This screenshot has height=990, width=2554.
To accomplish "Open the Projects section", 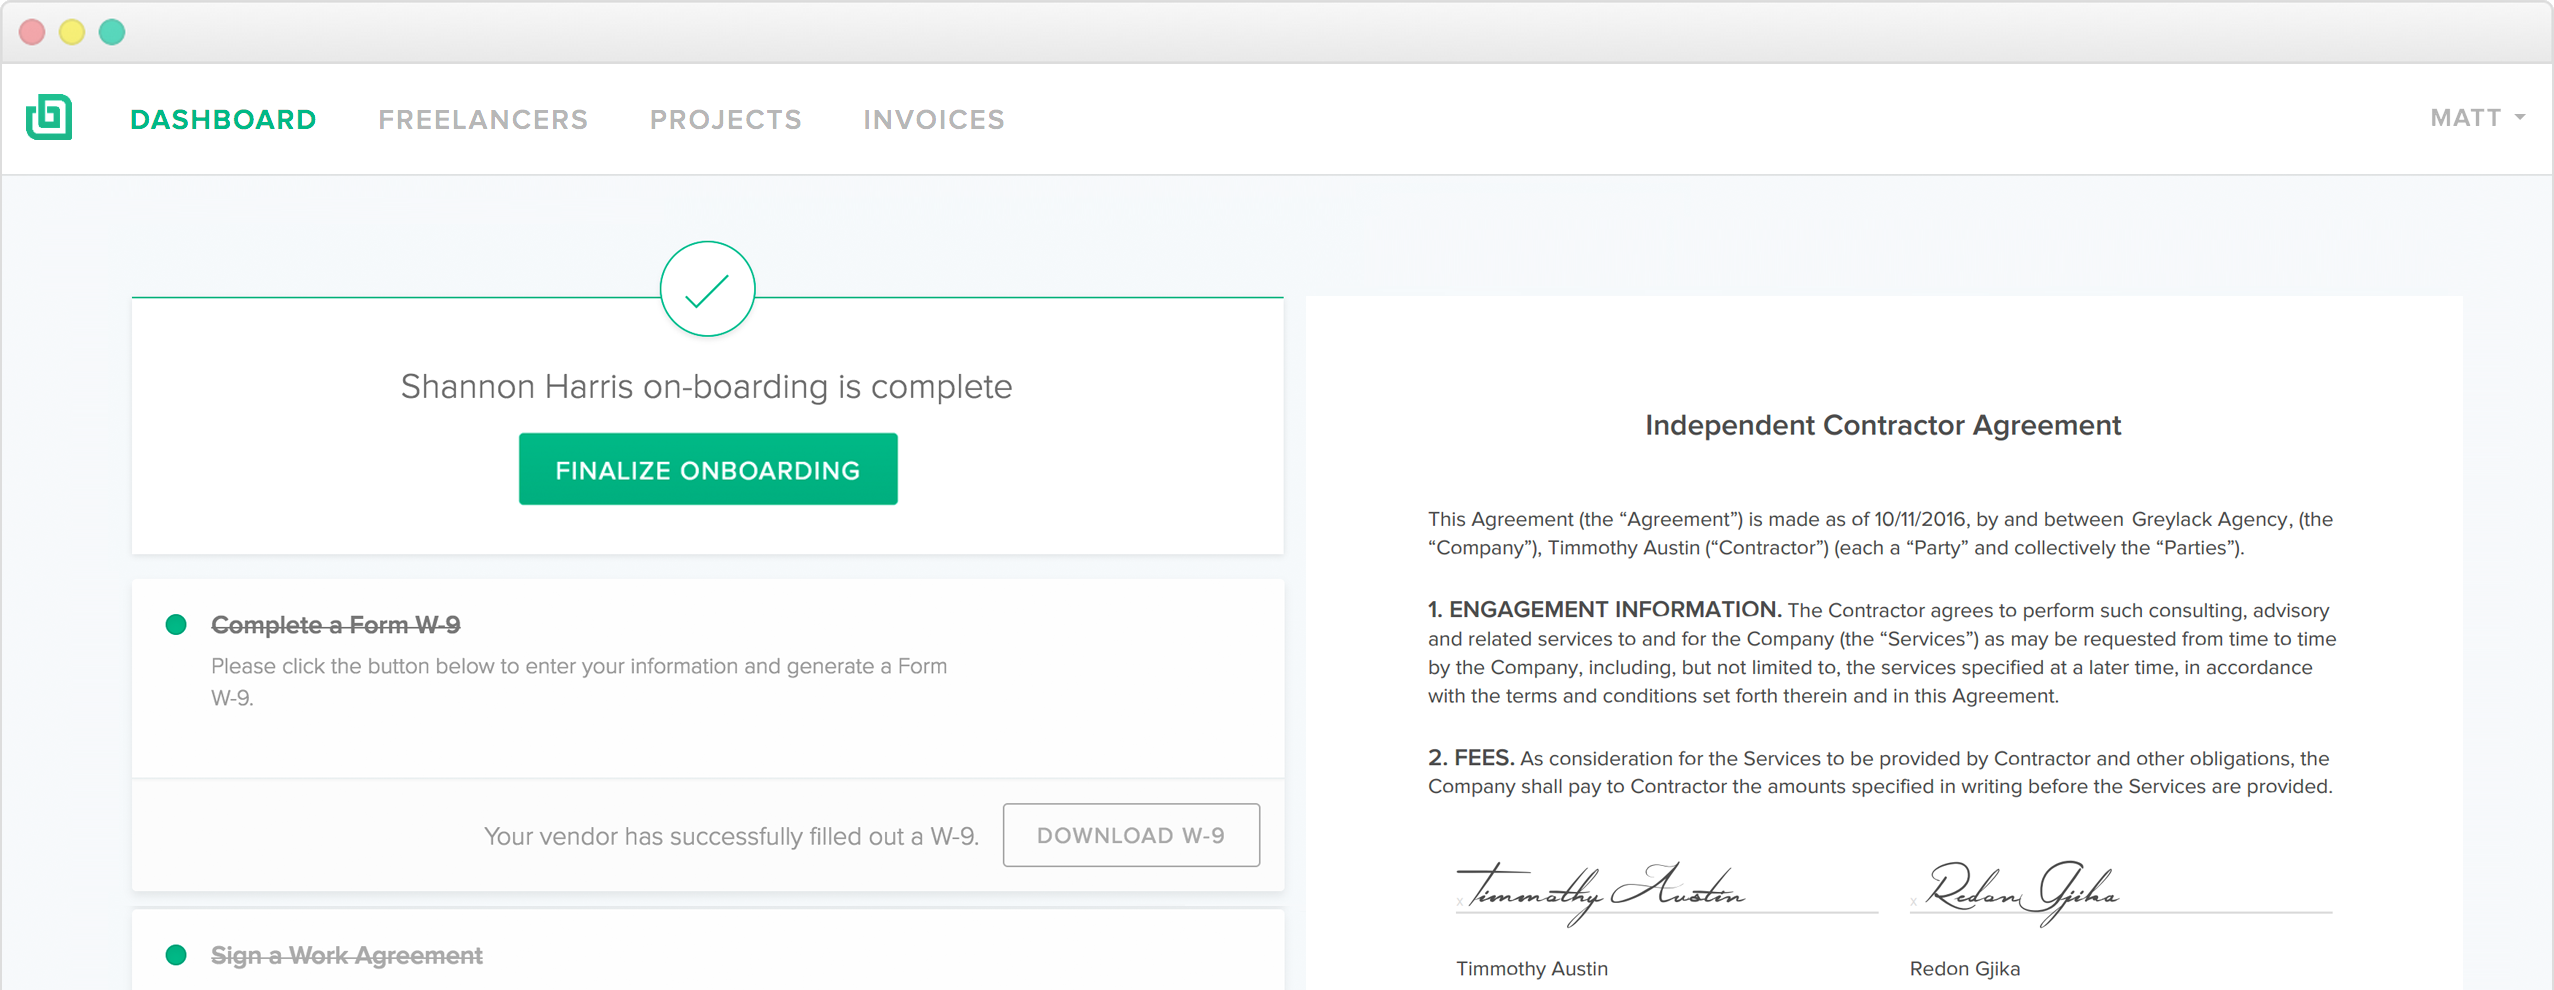I will 725,120.
